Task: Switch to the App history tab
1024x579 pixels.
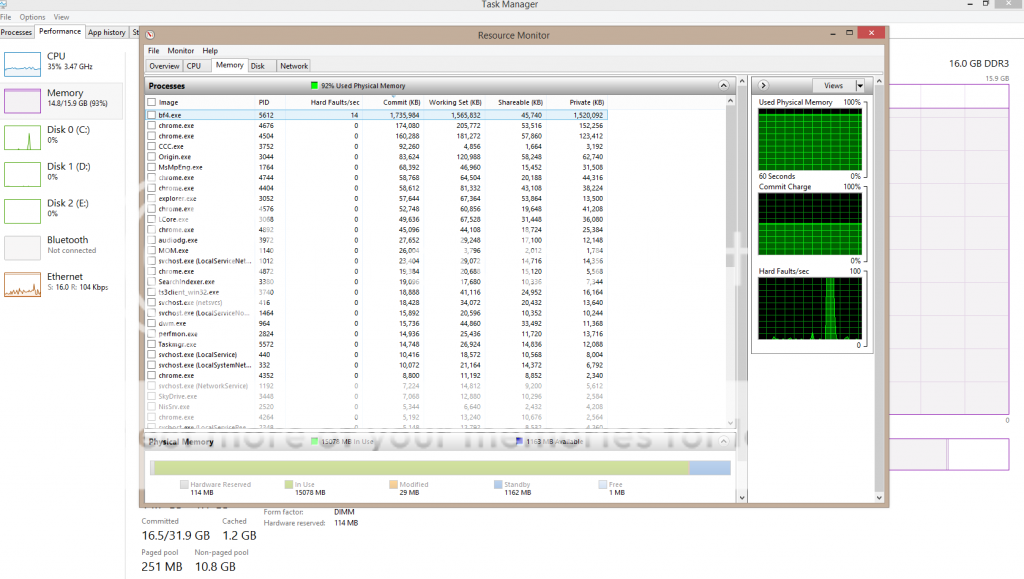Action: pyautogui.click(x=107, y=32)
